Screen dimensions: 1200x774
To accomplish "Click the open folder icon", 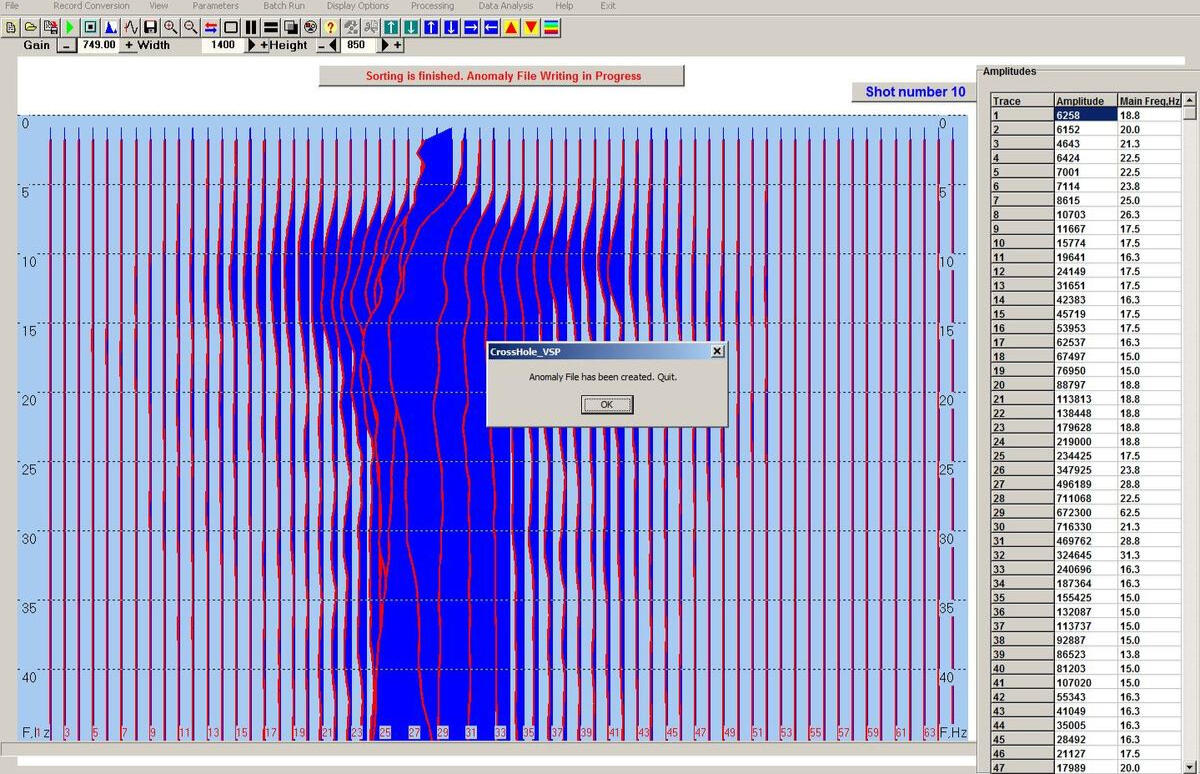I will (30, 27).
